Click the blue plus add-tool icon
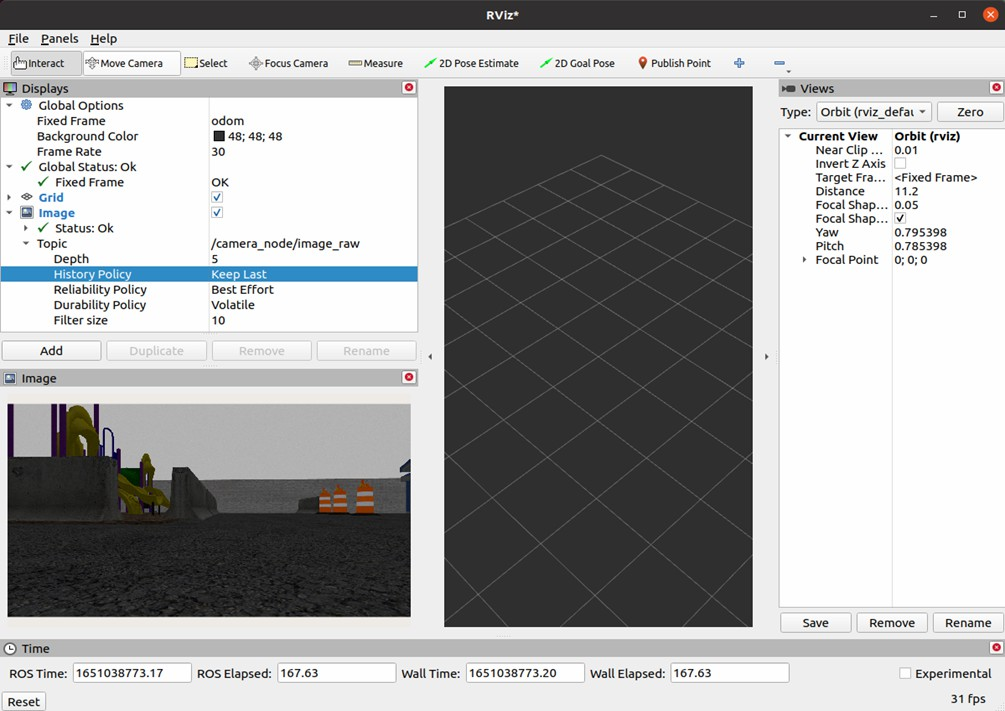The image size is (1005, 711). click(739, 63)
